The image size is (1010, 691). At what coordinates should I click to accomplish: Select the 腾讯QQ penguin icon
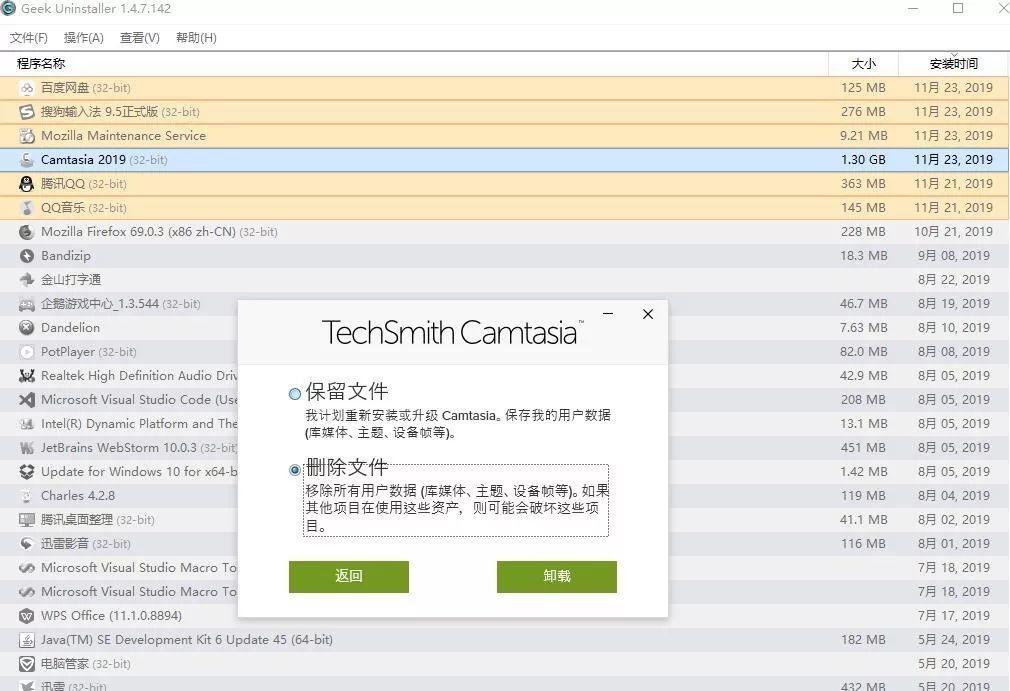[26, 184]
